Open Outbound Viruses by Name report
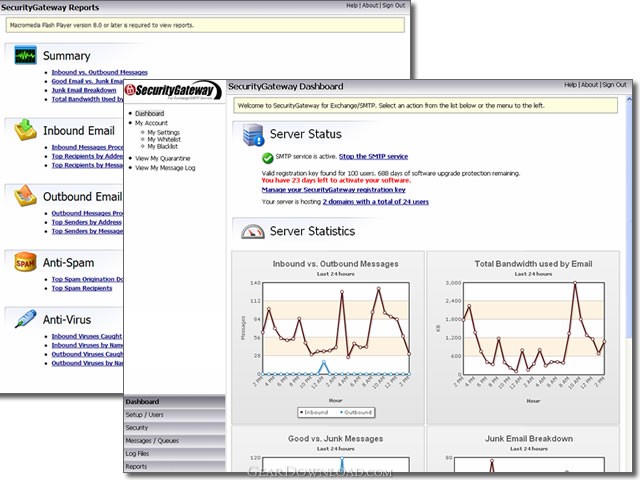Screen dimensions: 640x480 (87, 363)
